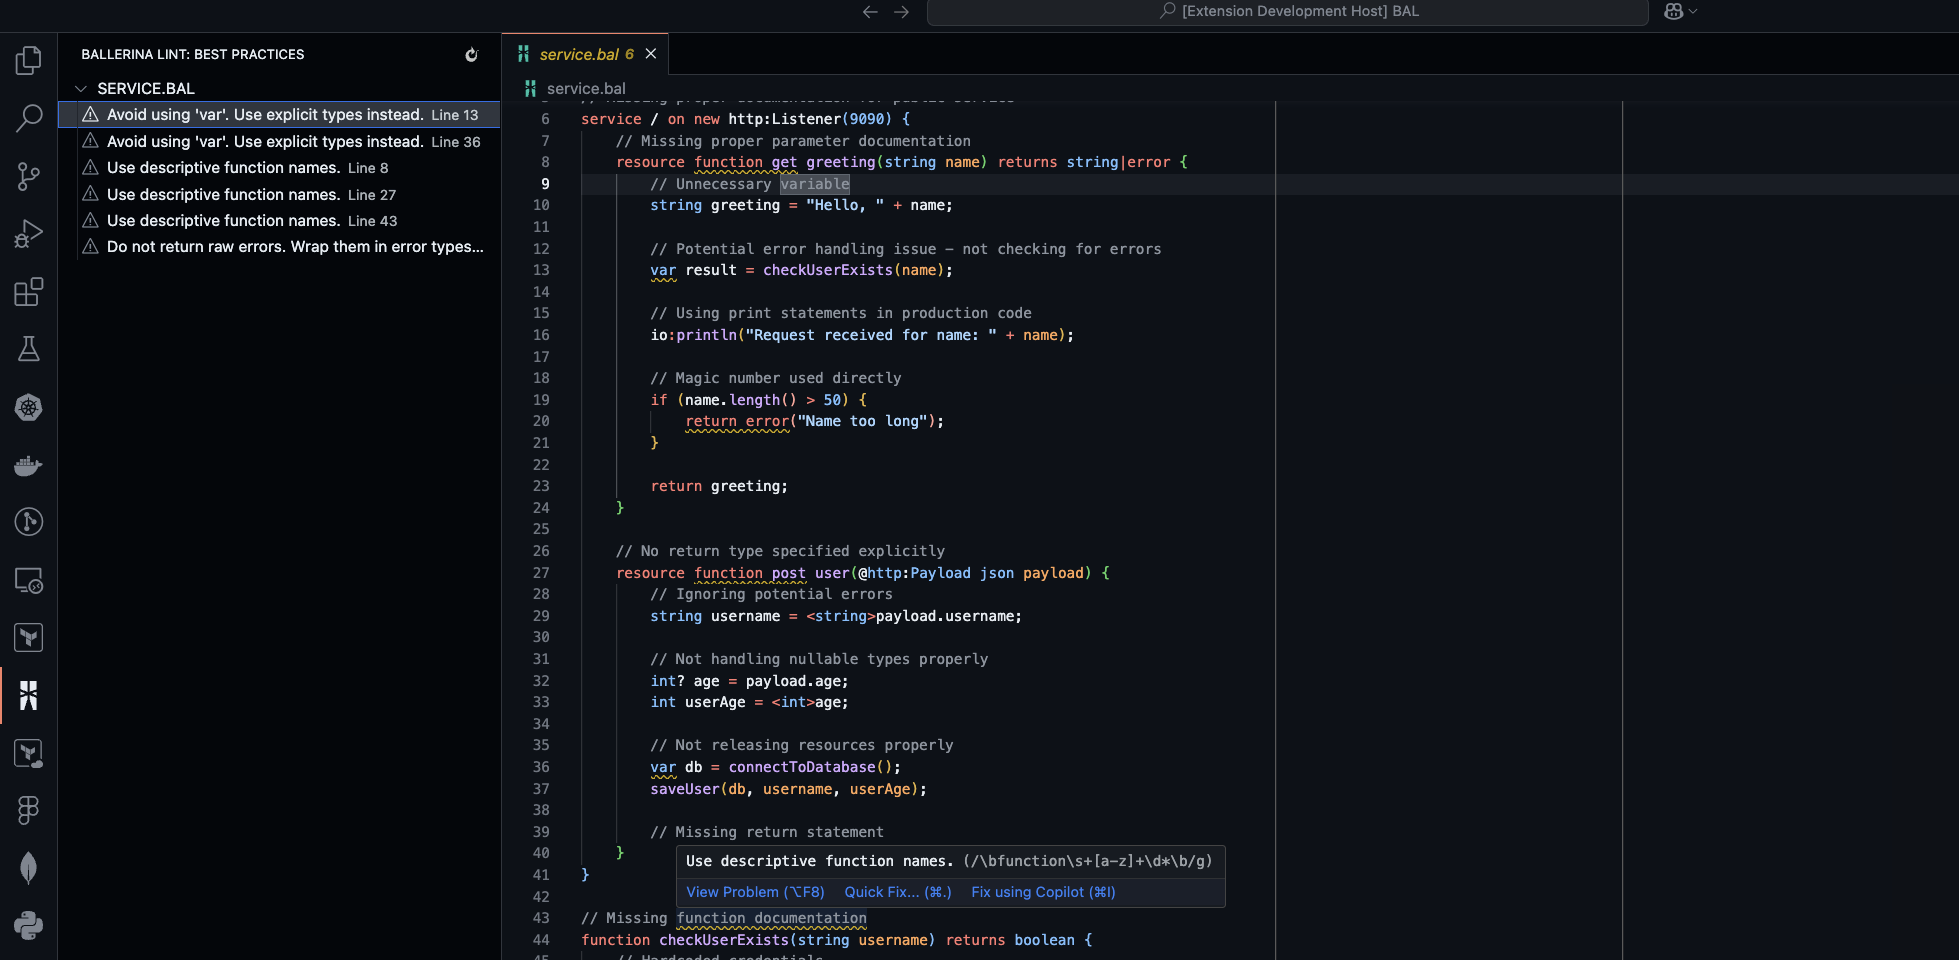This screenshot has width=1959, height=960.
Task: Open the Copilot menu in title bar
Action: (1680, 12)
